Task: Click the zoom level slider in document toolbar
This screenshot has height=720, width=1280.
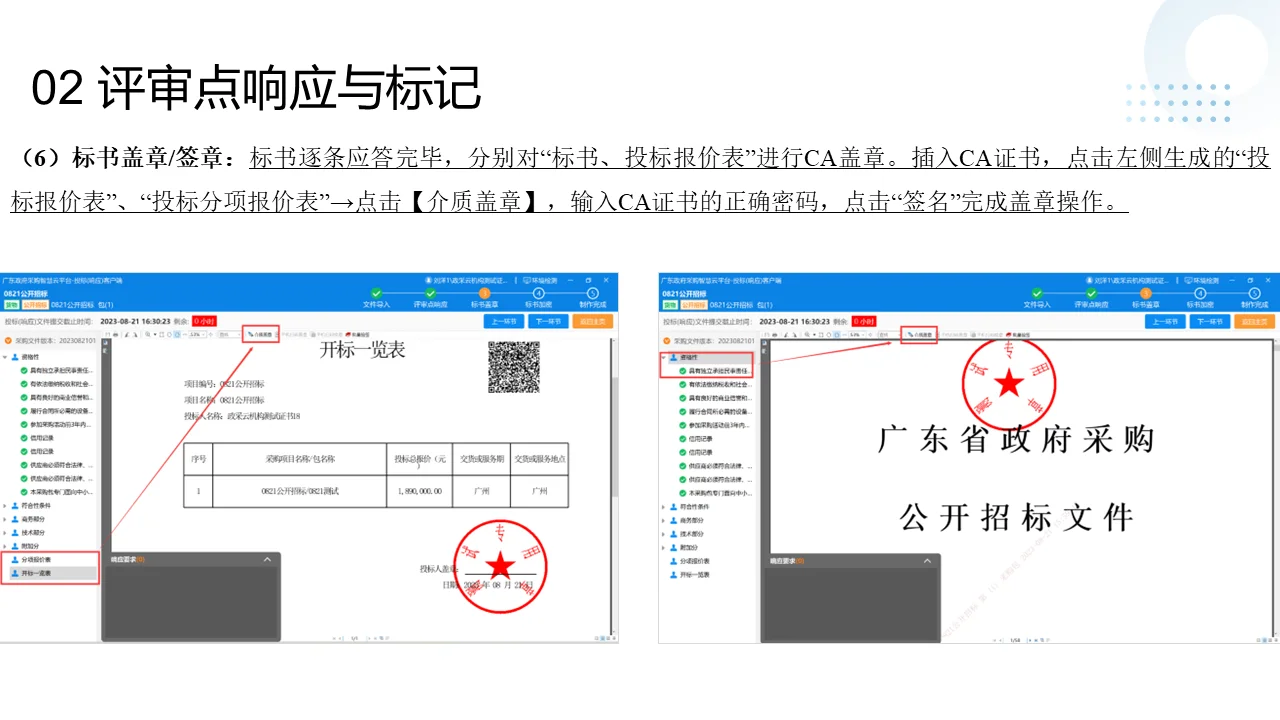Action: coord(184,334)
